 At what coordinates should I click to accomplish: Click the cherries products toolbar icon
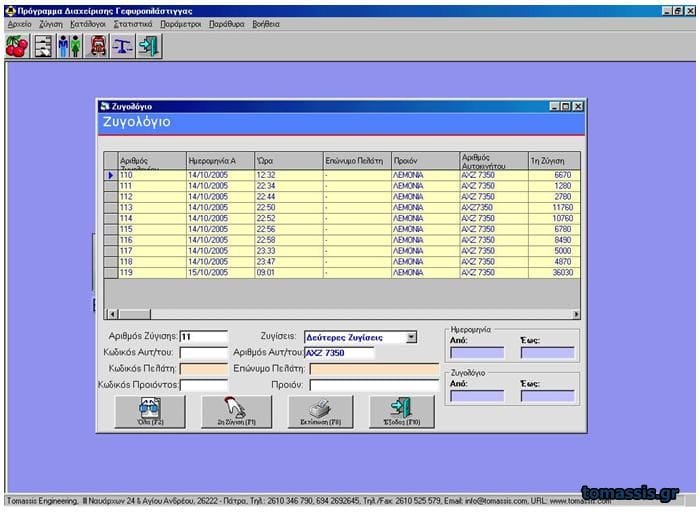[x=17, y=46]
